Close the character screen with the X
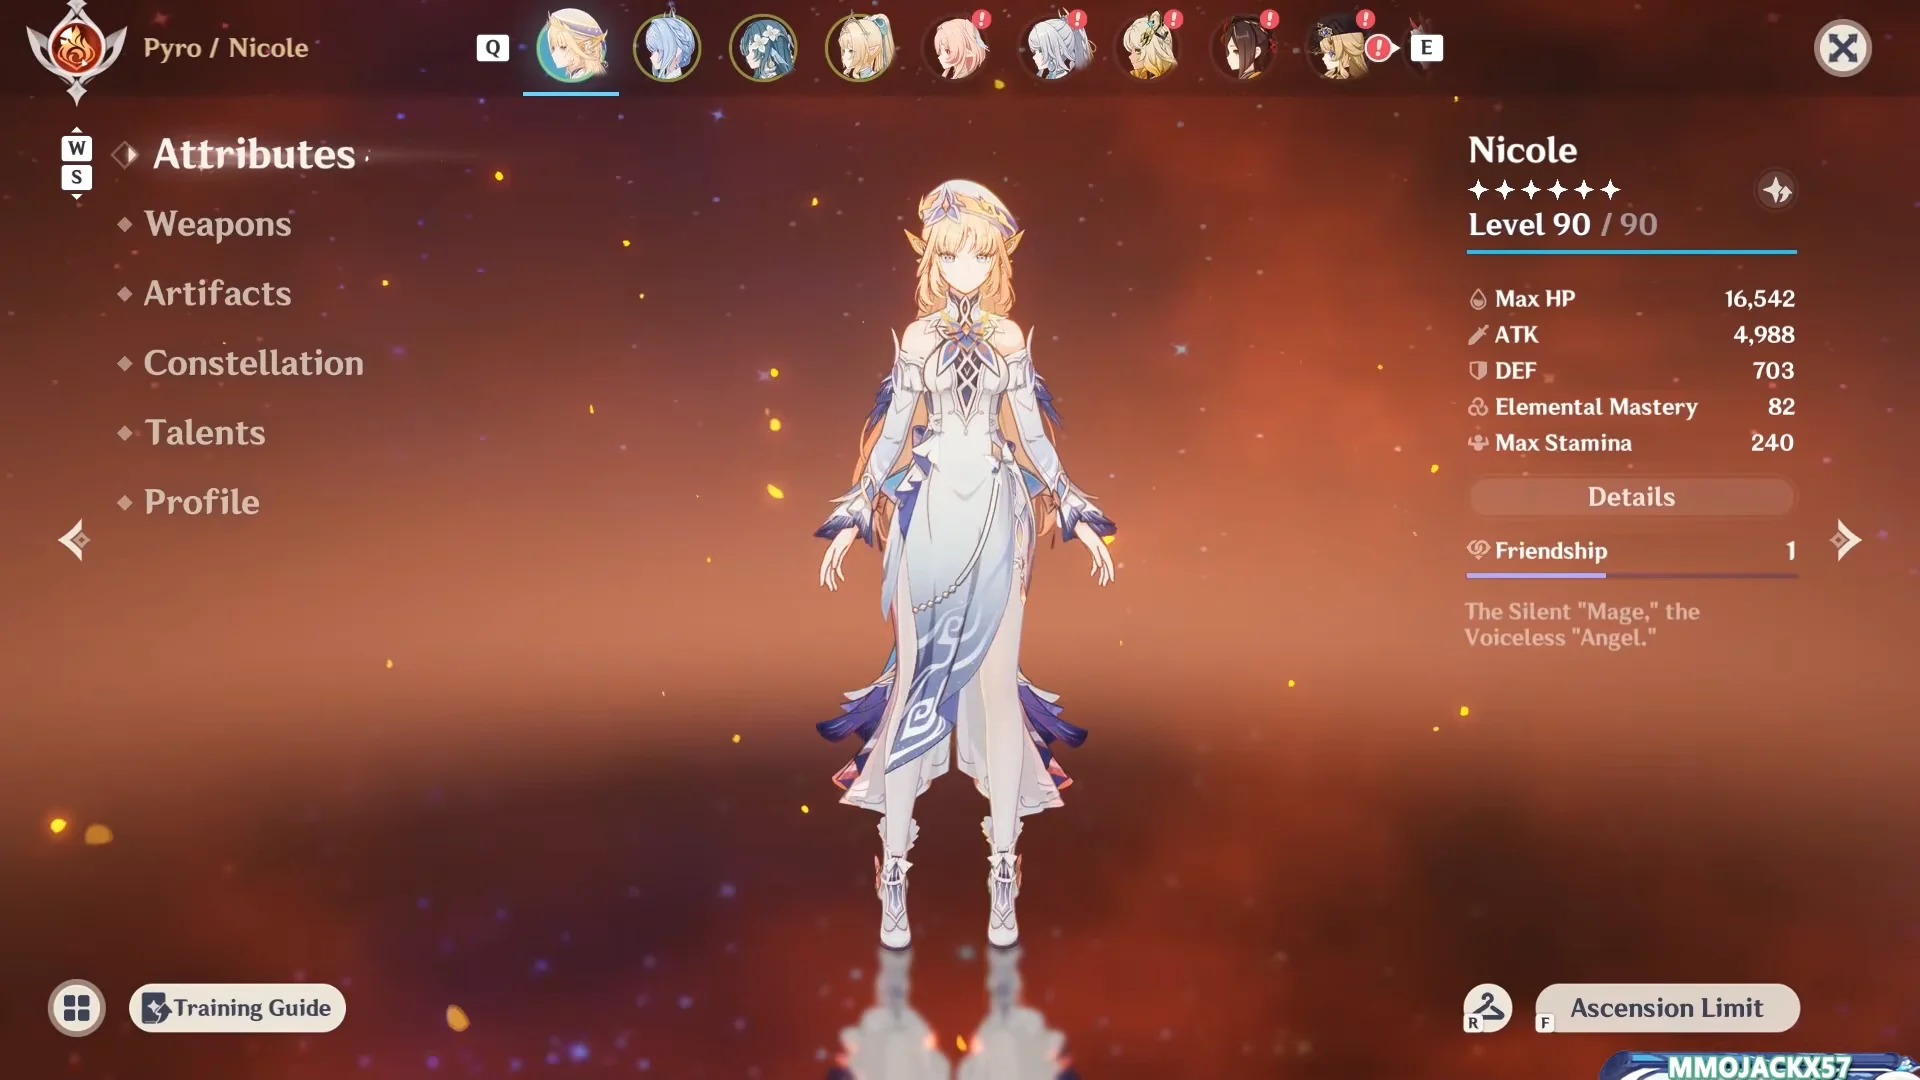 [x=1843, y=48]
